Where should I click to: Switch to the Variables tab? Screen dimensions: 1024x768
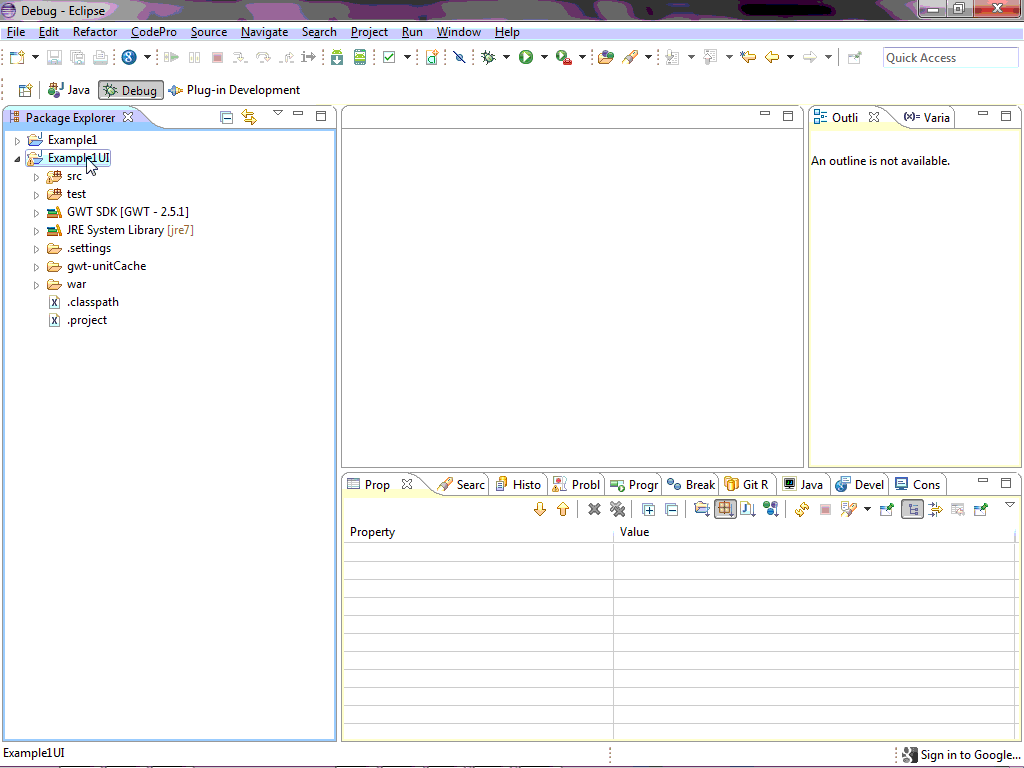click(926, 118)
